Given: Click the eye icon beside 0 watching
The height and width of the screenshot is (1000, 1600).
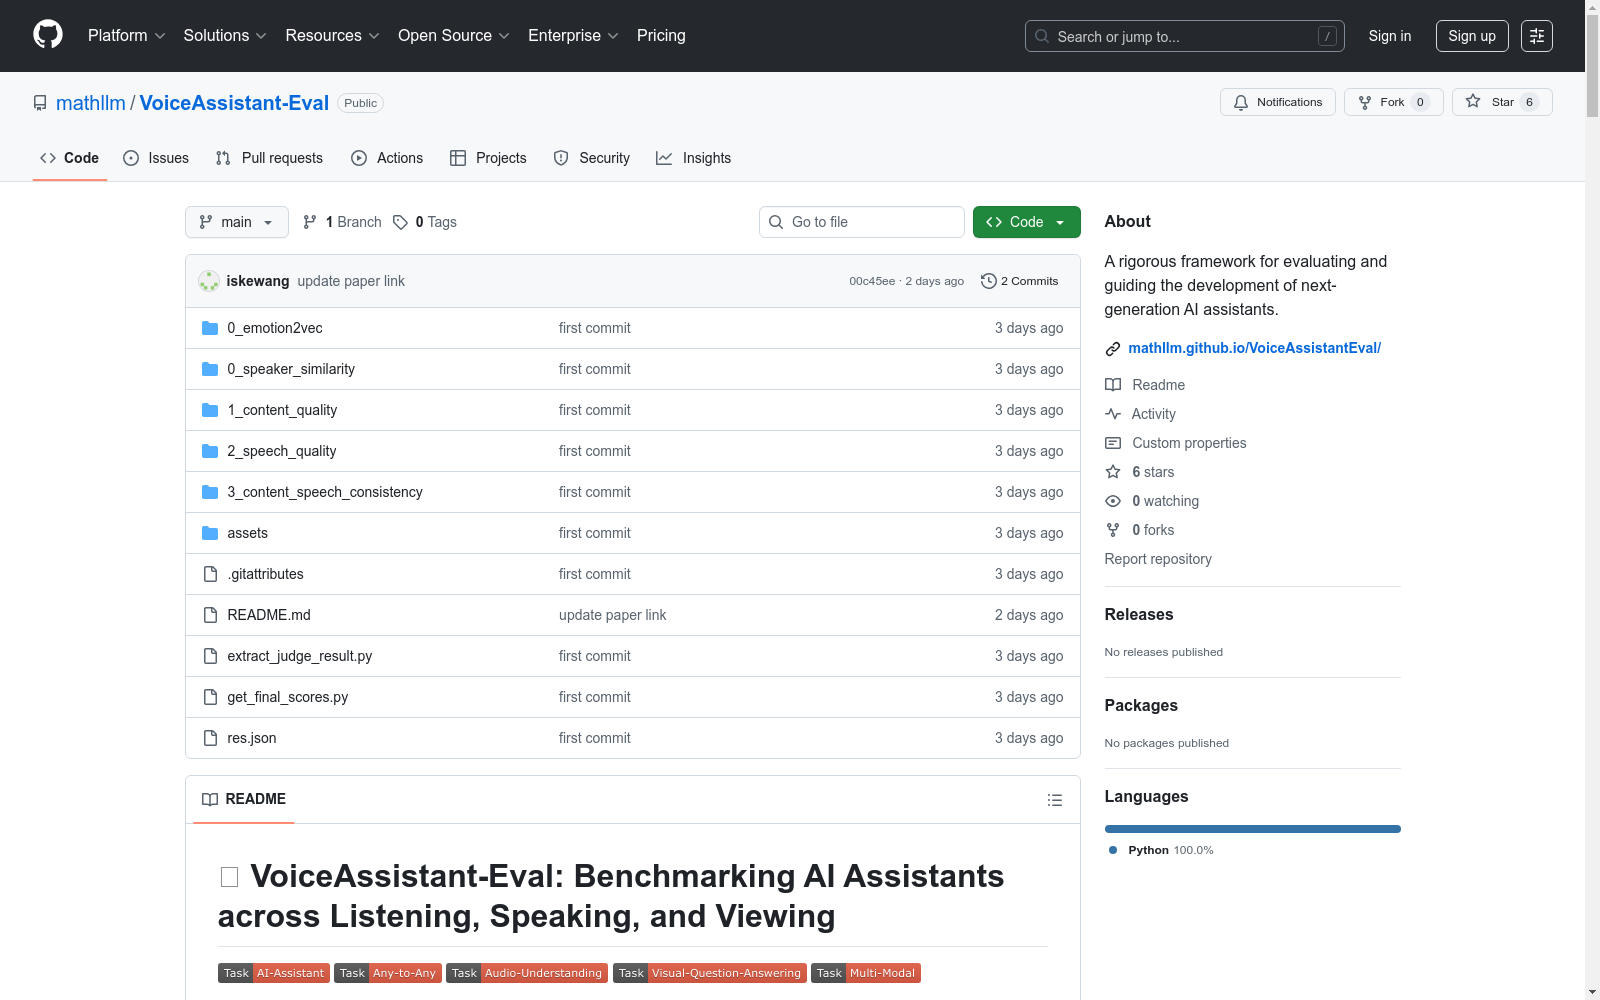Looking at the screenshot, I should click(x=1113, y=501).
